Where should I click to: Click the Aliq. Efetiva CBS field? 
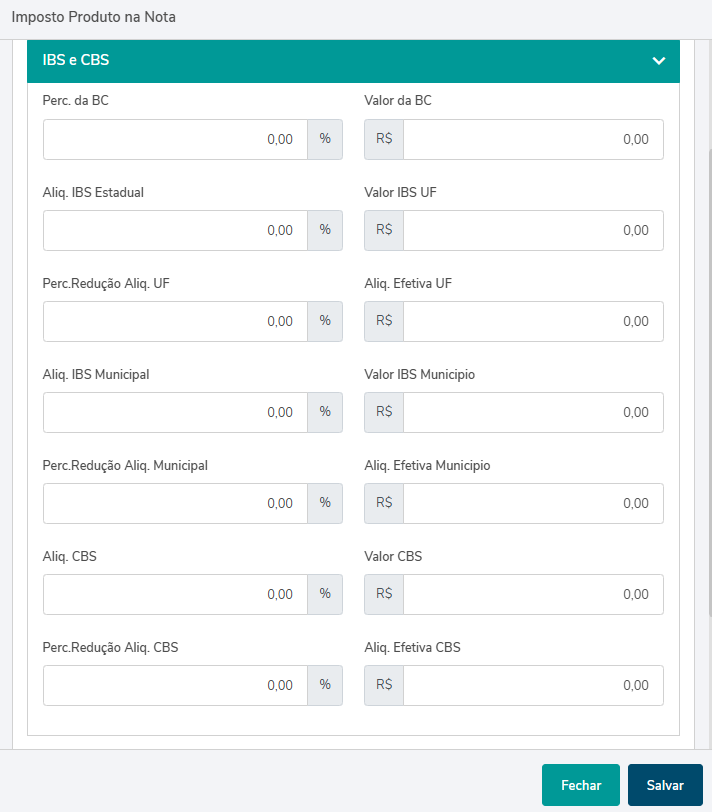(533, 686)
